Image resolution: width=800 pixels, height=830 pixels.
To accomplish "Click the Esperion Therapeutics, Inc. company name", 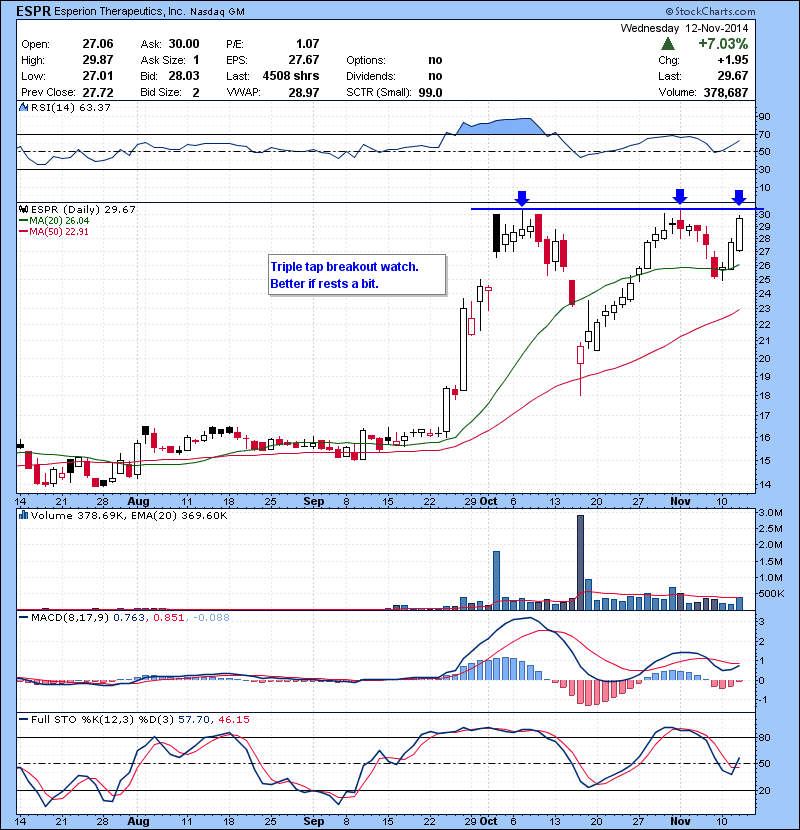I will 120,11.
